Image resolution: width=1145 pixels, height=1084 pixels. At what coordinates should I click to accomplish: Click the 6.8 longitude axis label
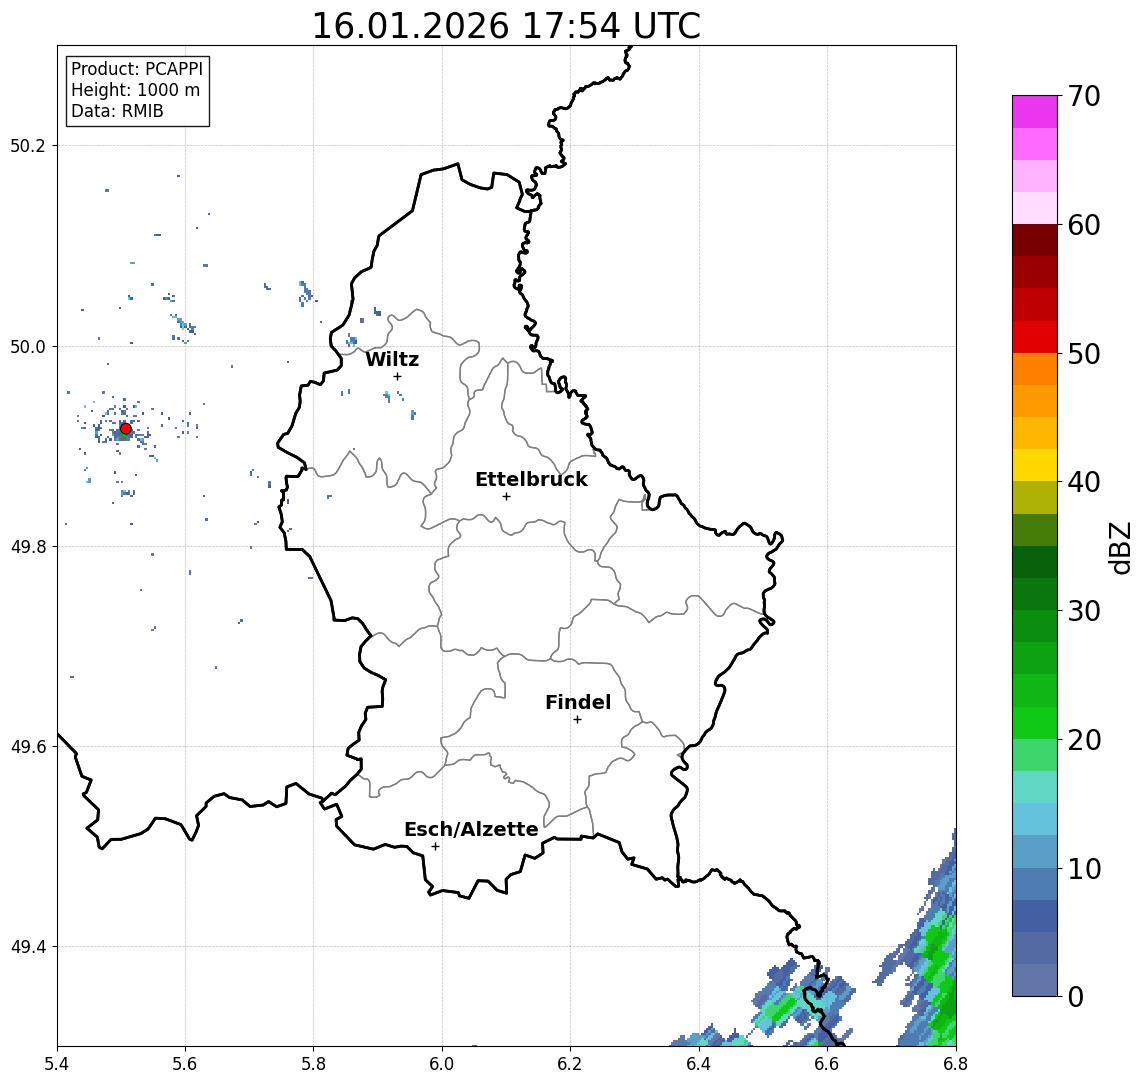[955, 1064]
